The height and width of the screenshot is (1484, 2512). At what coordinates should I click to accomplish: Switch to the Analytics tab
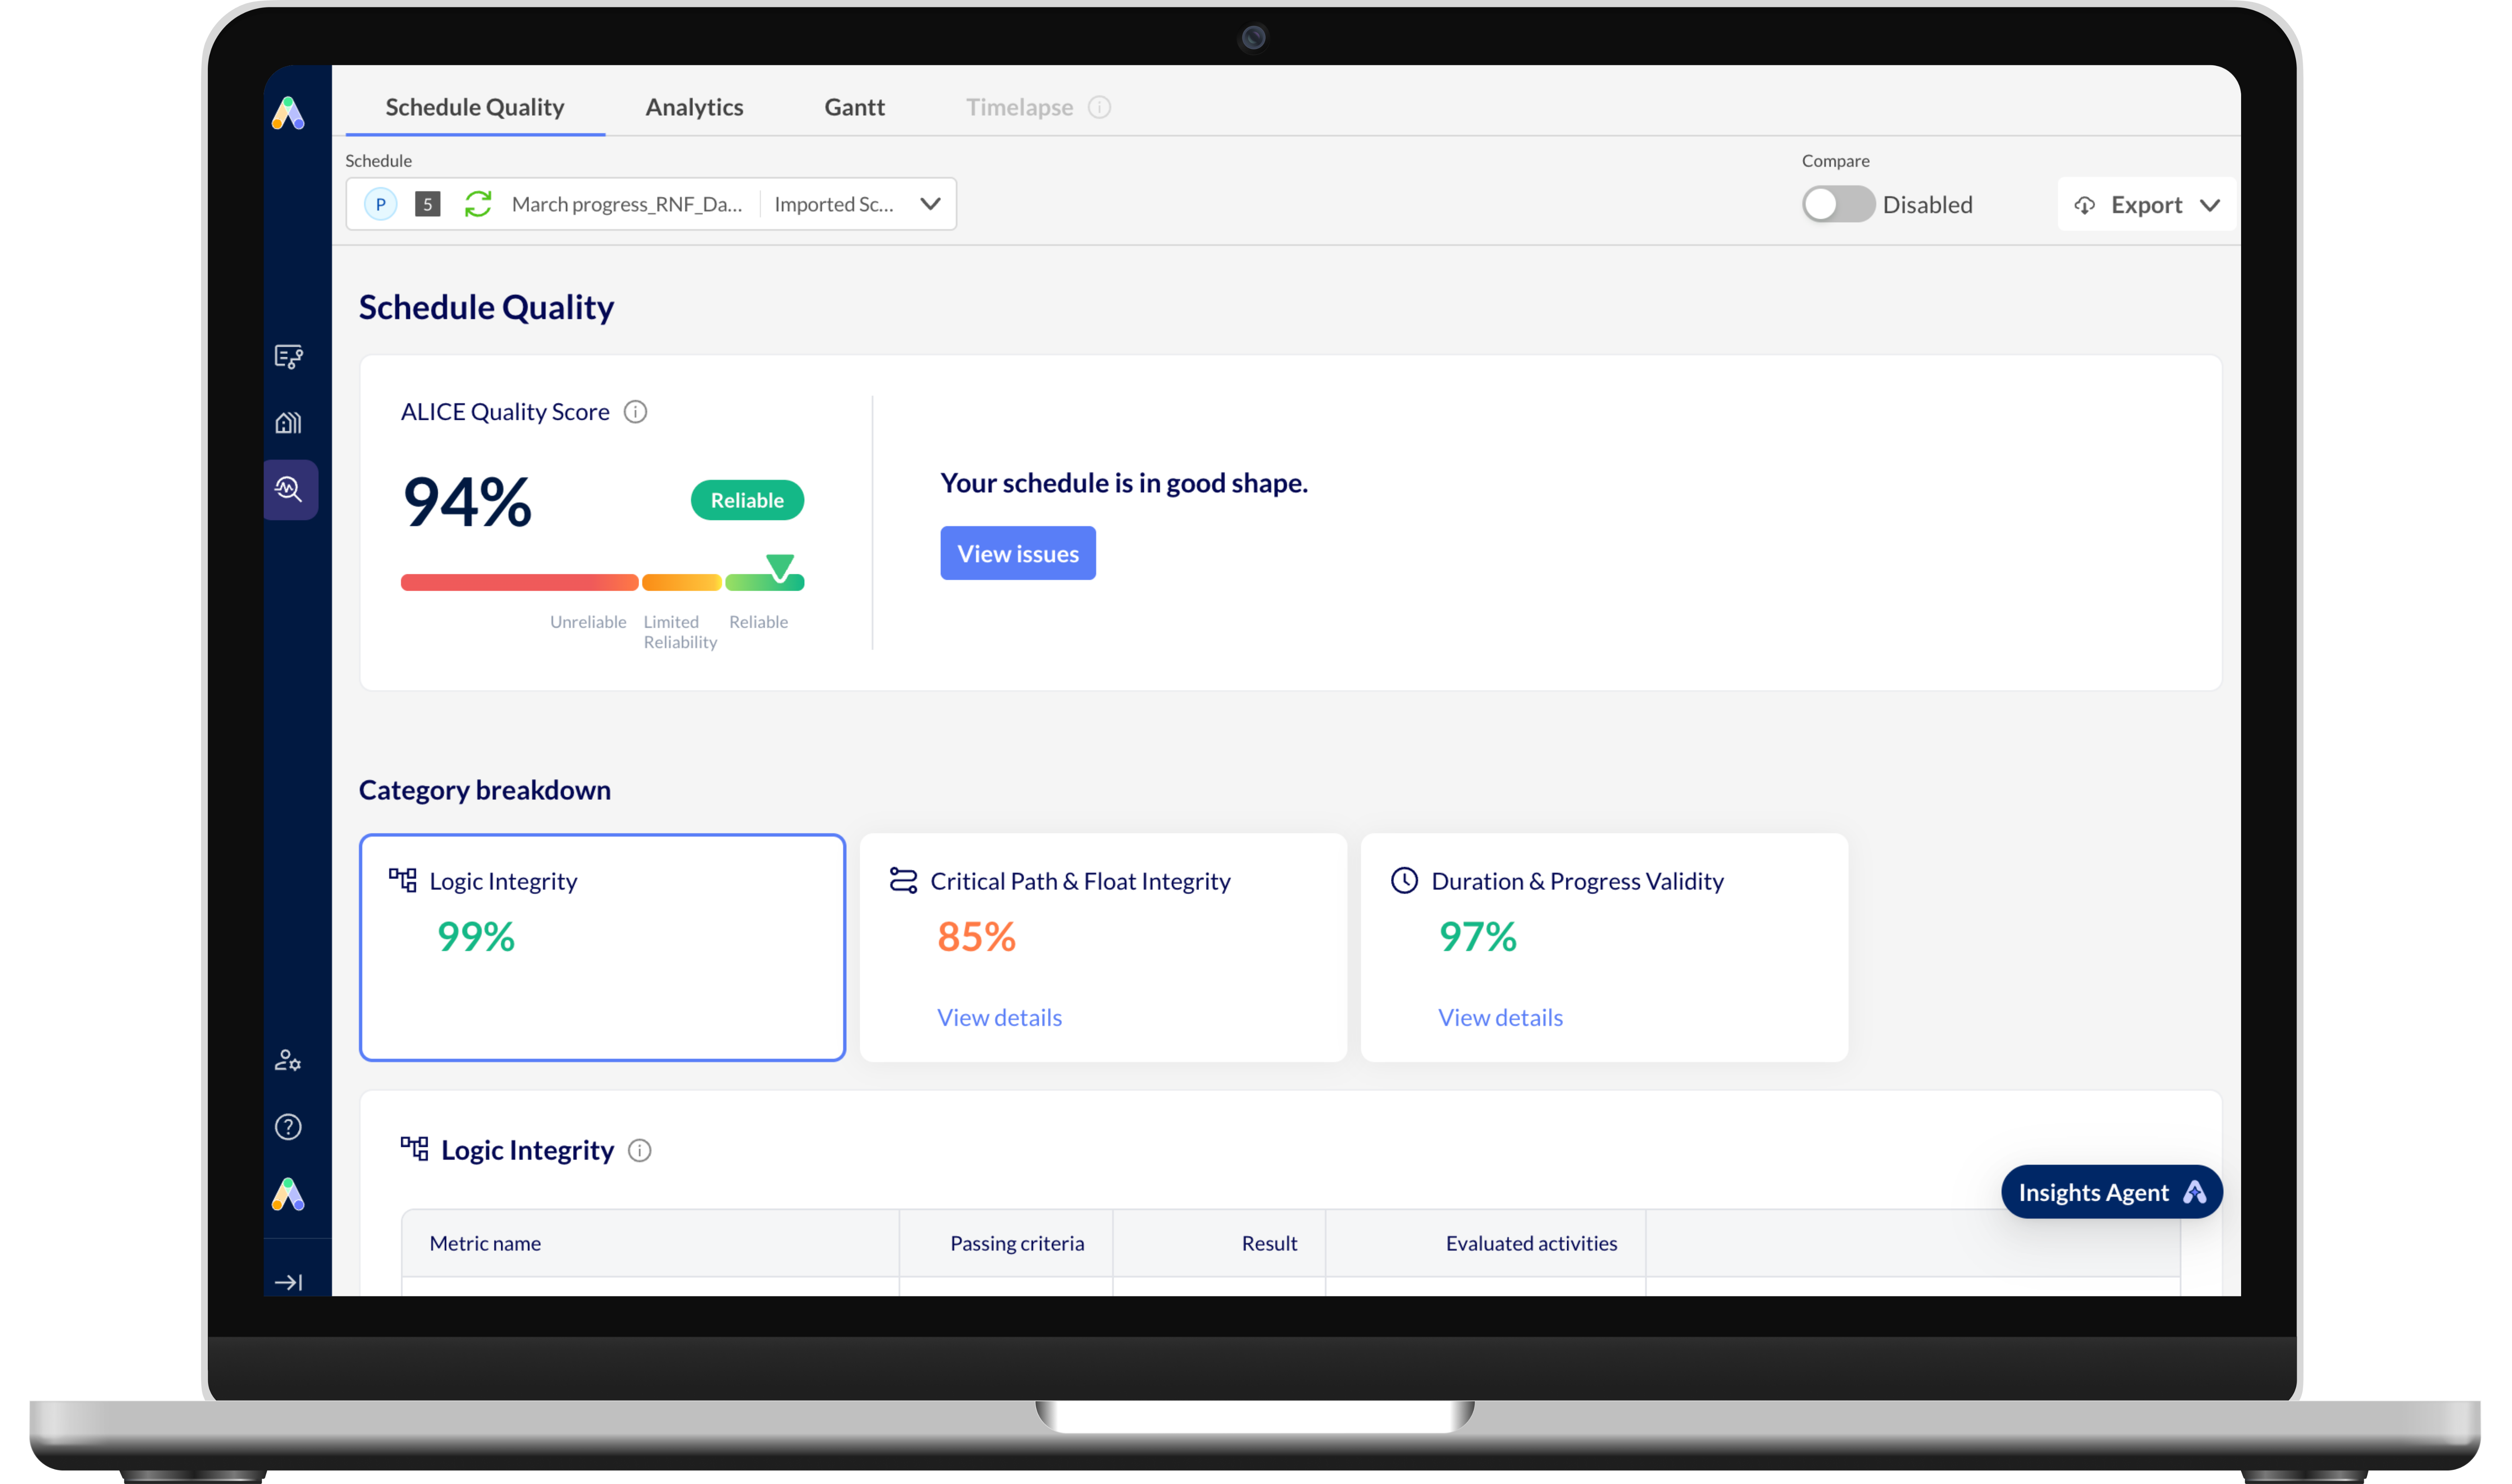tap(694, 107)
